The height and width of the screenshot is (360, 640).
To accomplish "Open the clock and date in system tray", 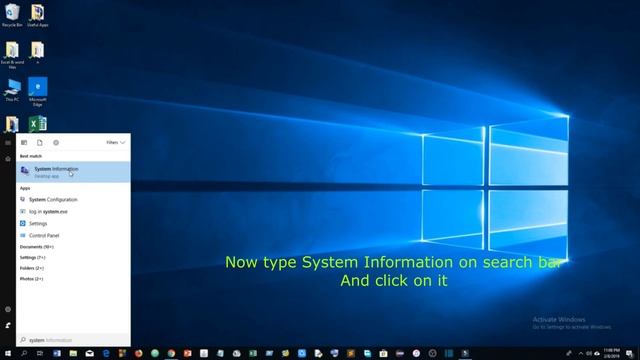I will pos(611,353).
